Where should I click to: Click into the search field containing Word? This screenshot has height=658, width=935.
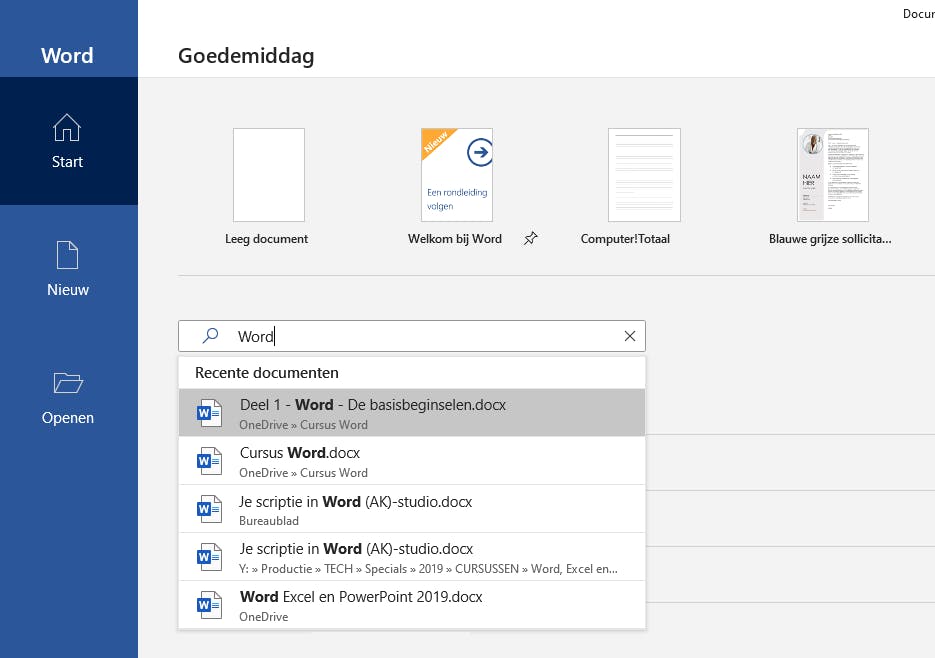point(420,336)
